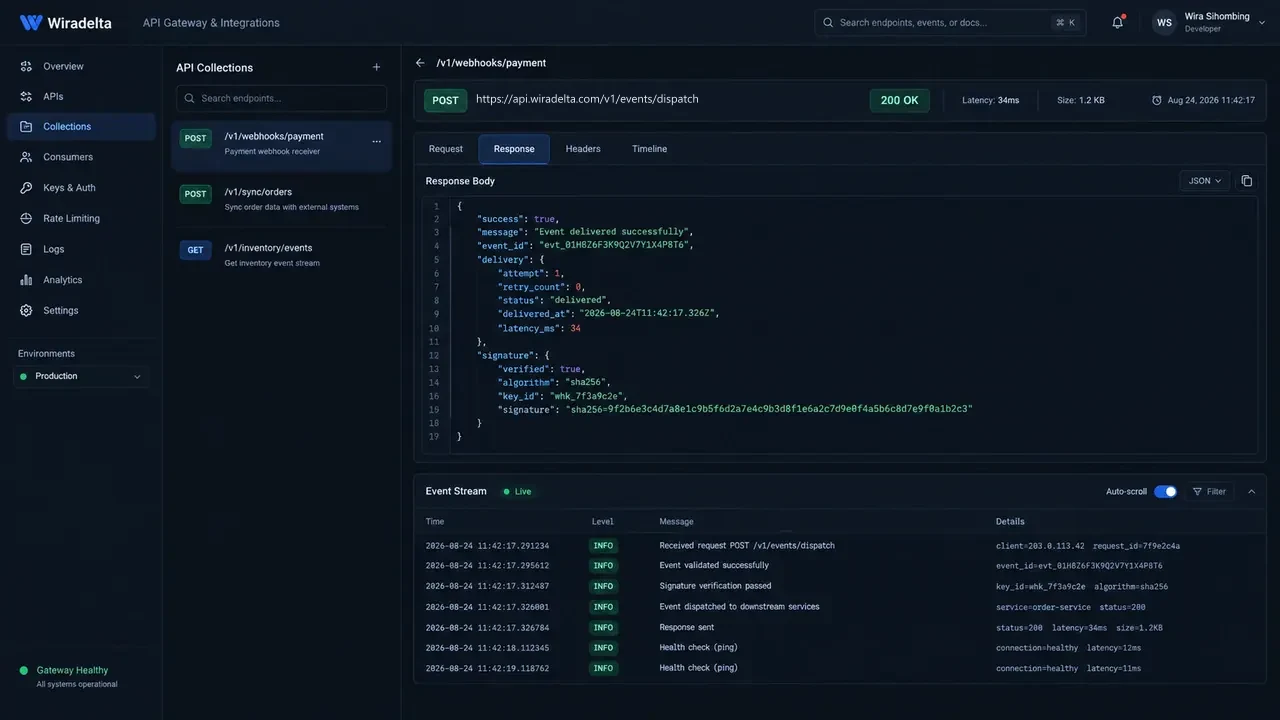Focus the global search field
Image resolution: width=1280 pixels, height=720 pixels.
click(x=950, y=22)
